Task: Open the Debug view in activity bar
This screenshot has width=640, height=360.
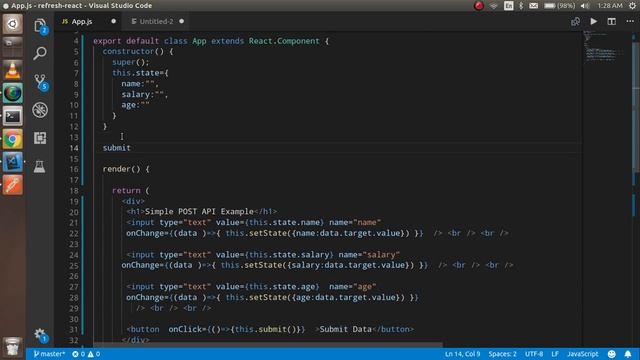Action: 40,110
